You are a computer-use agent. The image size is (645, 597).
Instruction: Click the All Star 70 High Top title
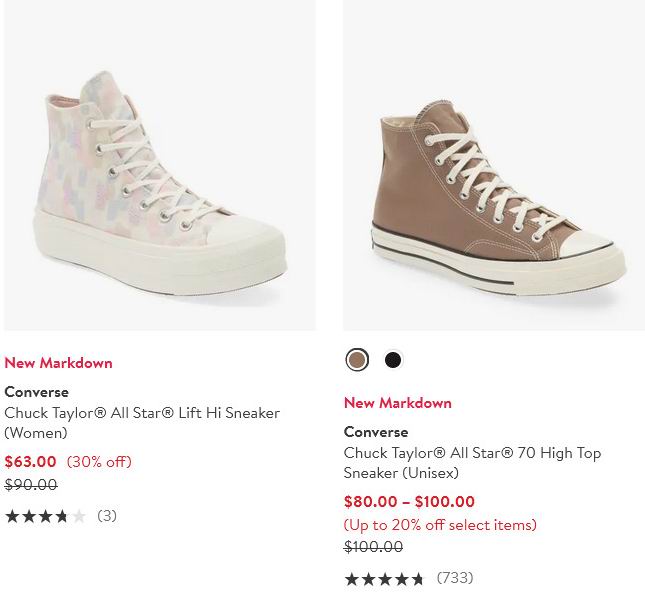[x=472, y=463]
